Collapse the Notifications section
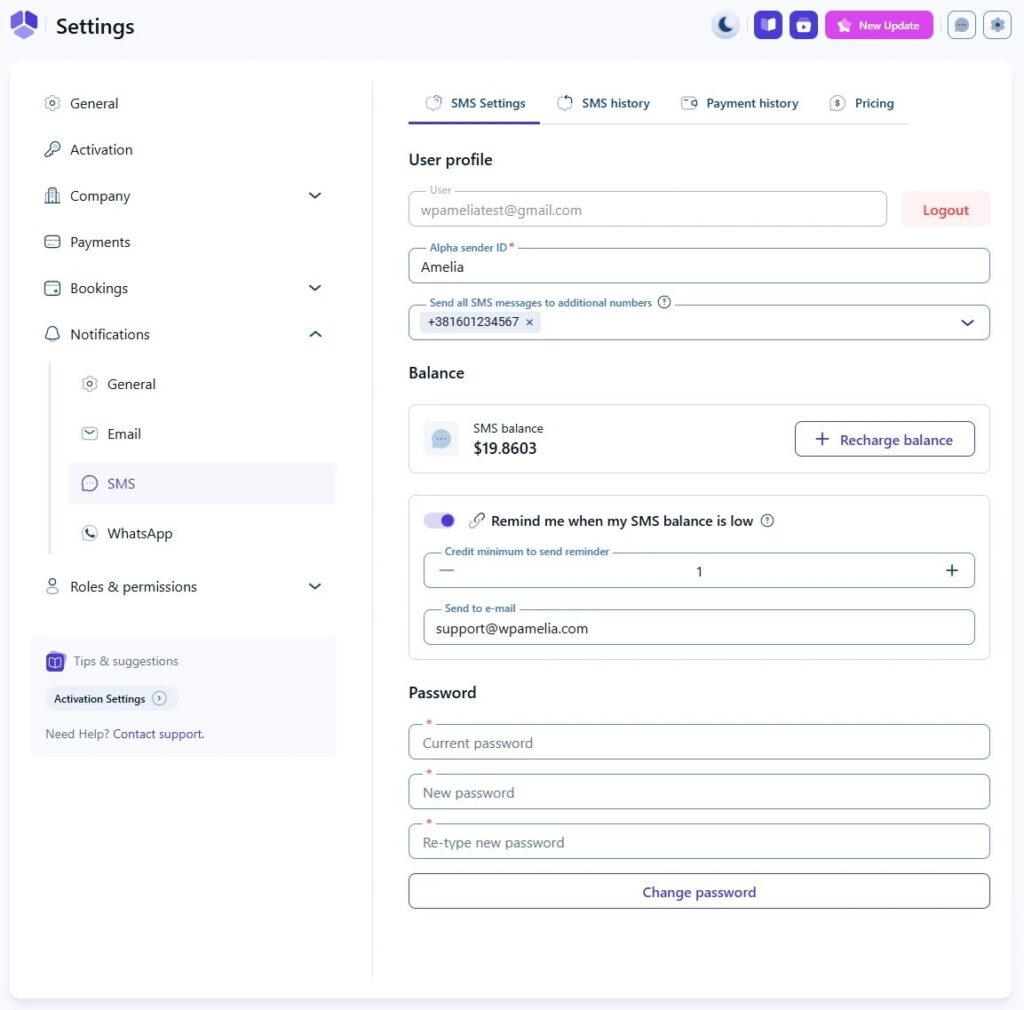 tap(315, 334)
